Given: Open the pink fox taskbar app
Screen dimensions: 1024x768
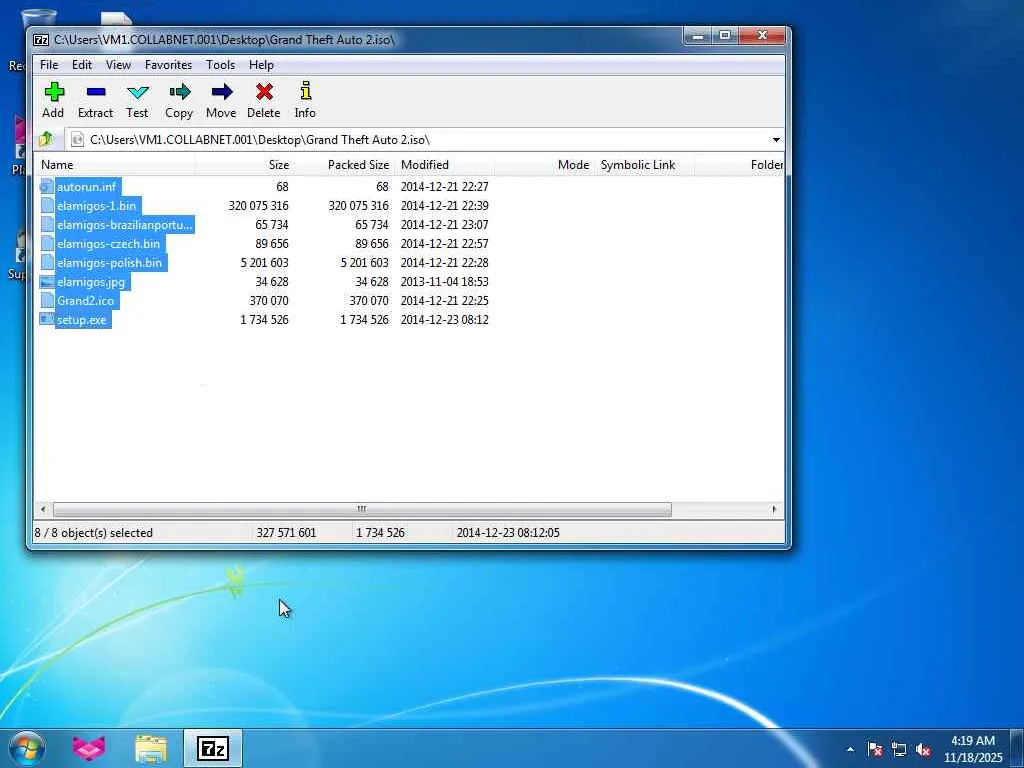Looking at the screenshot, I should pyautogui.click(x=89, y=748).
